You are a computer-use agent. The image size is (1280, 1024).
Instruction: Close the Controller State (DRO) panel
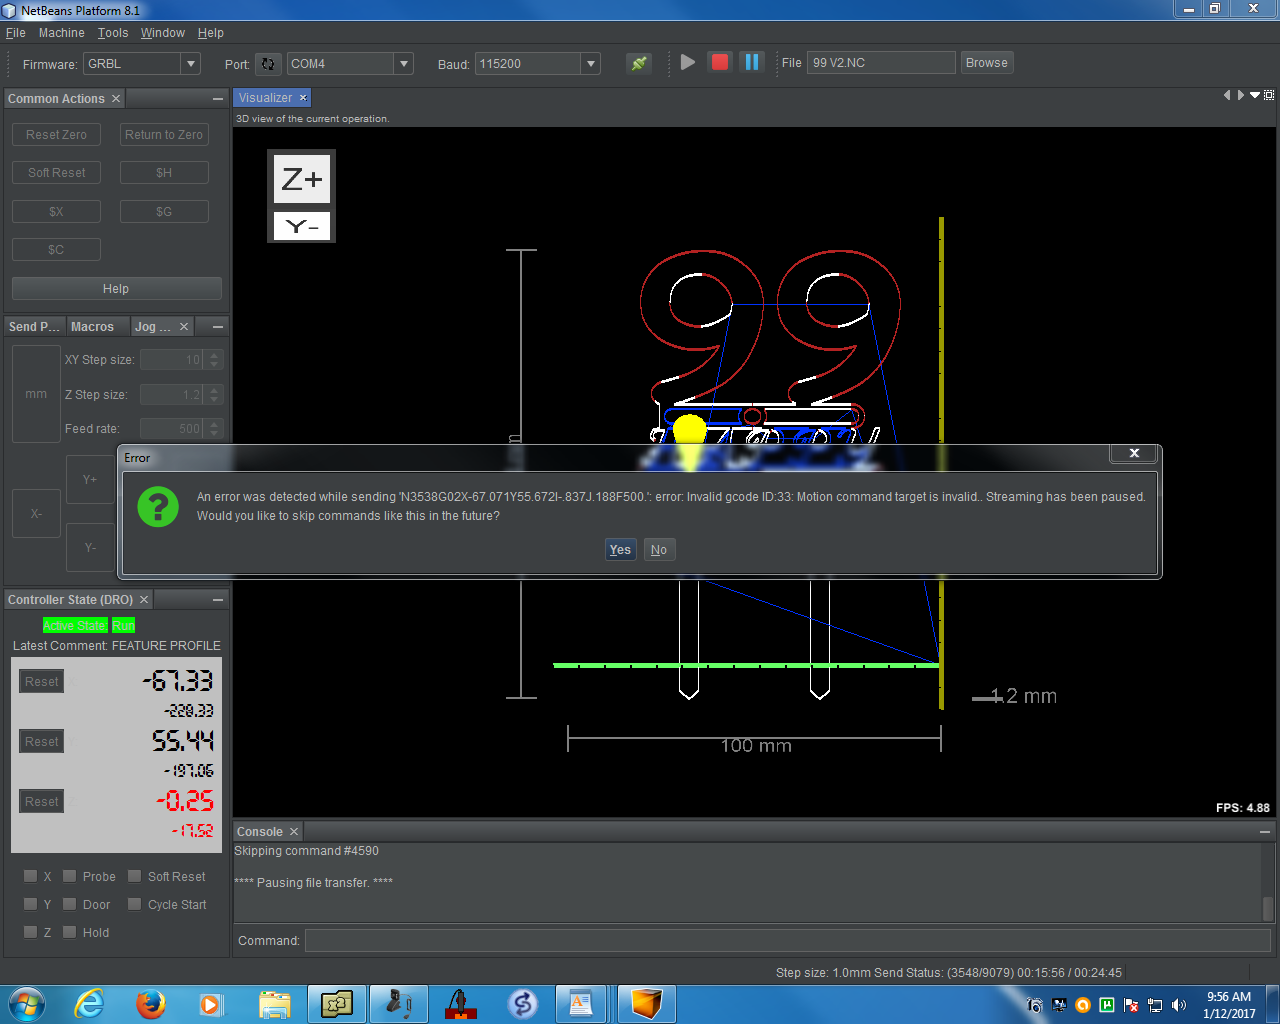[x=144, y=600]
